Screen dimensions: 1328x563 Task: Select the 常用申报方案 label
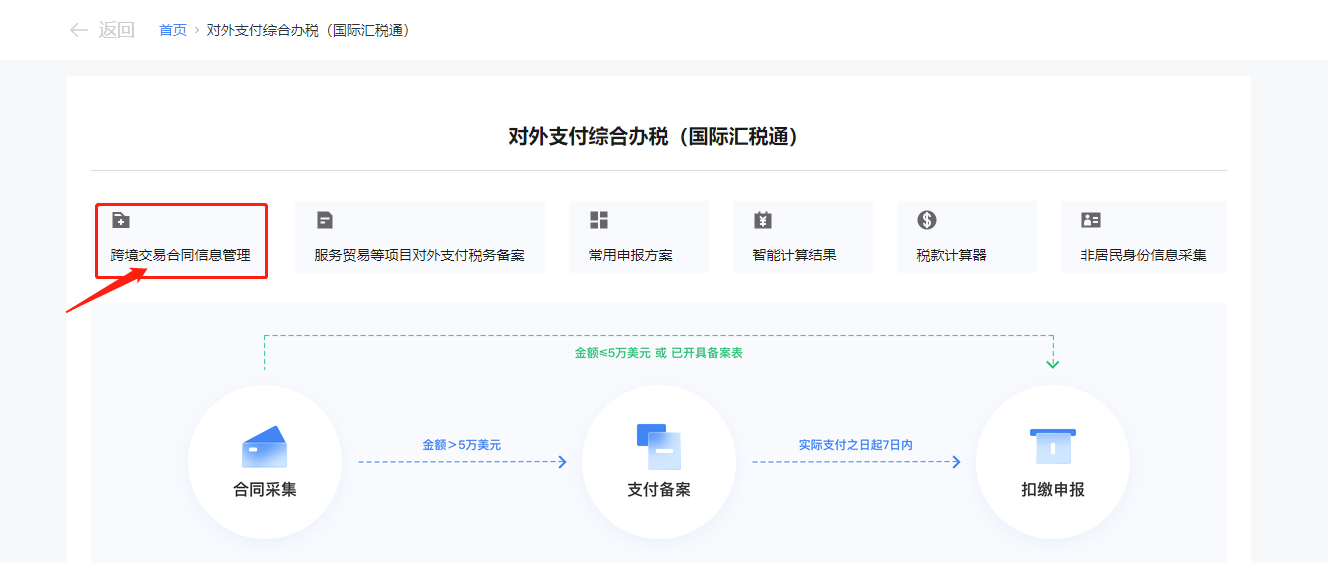(630, 255)
